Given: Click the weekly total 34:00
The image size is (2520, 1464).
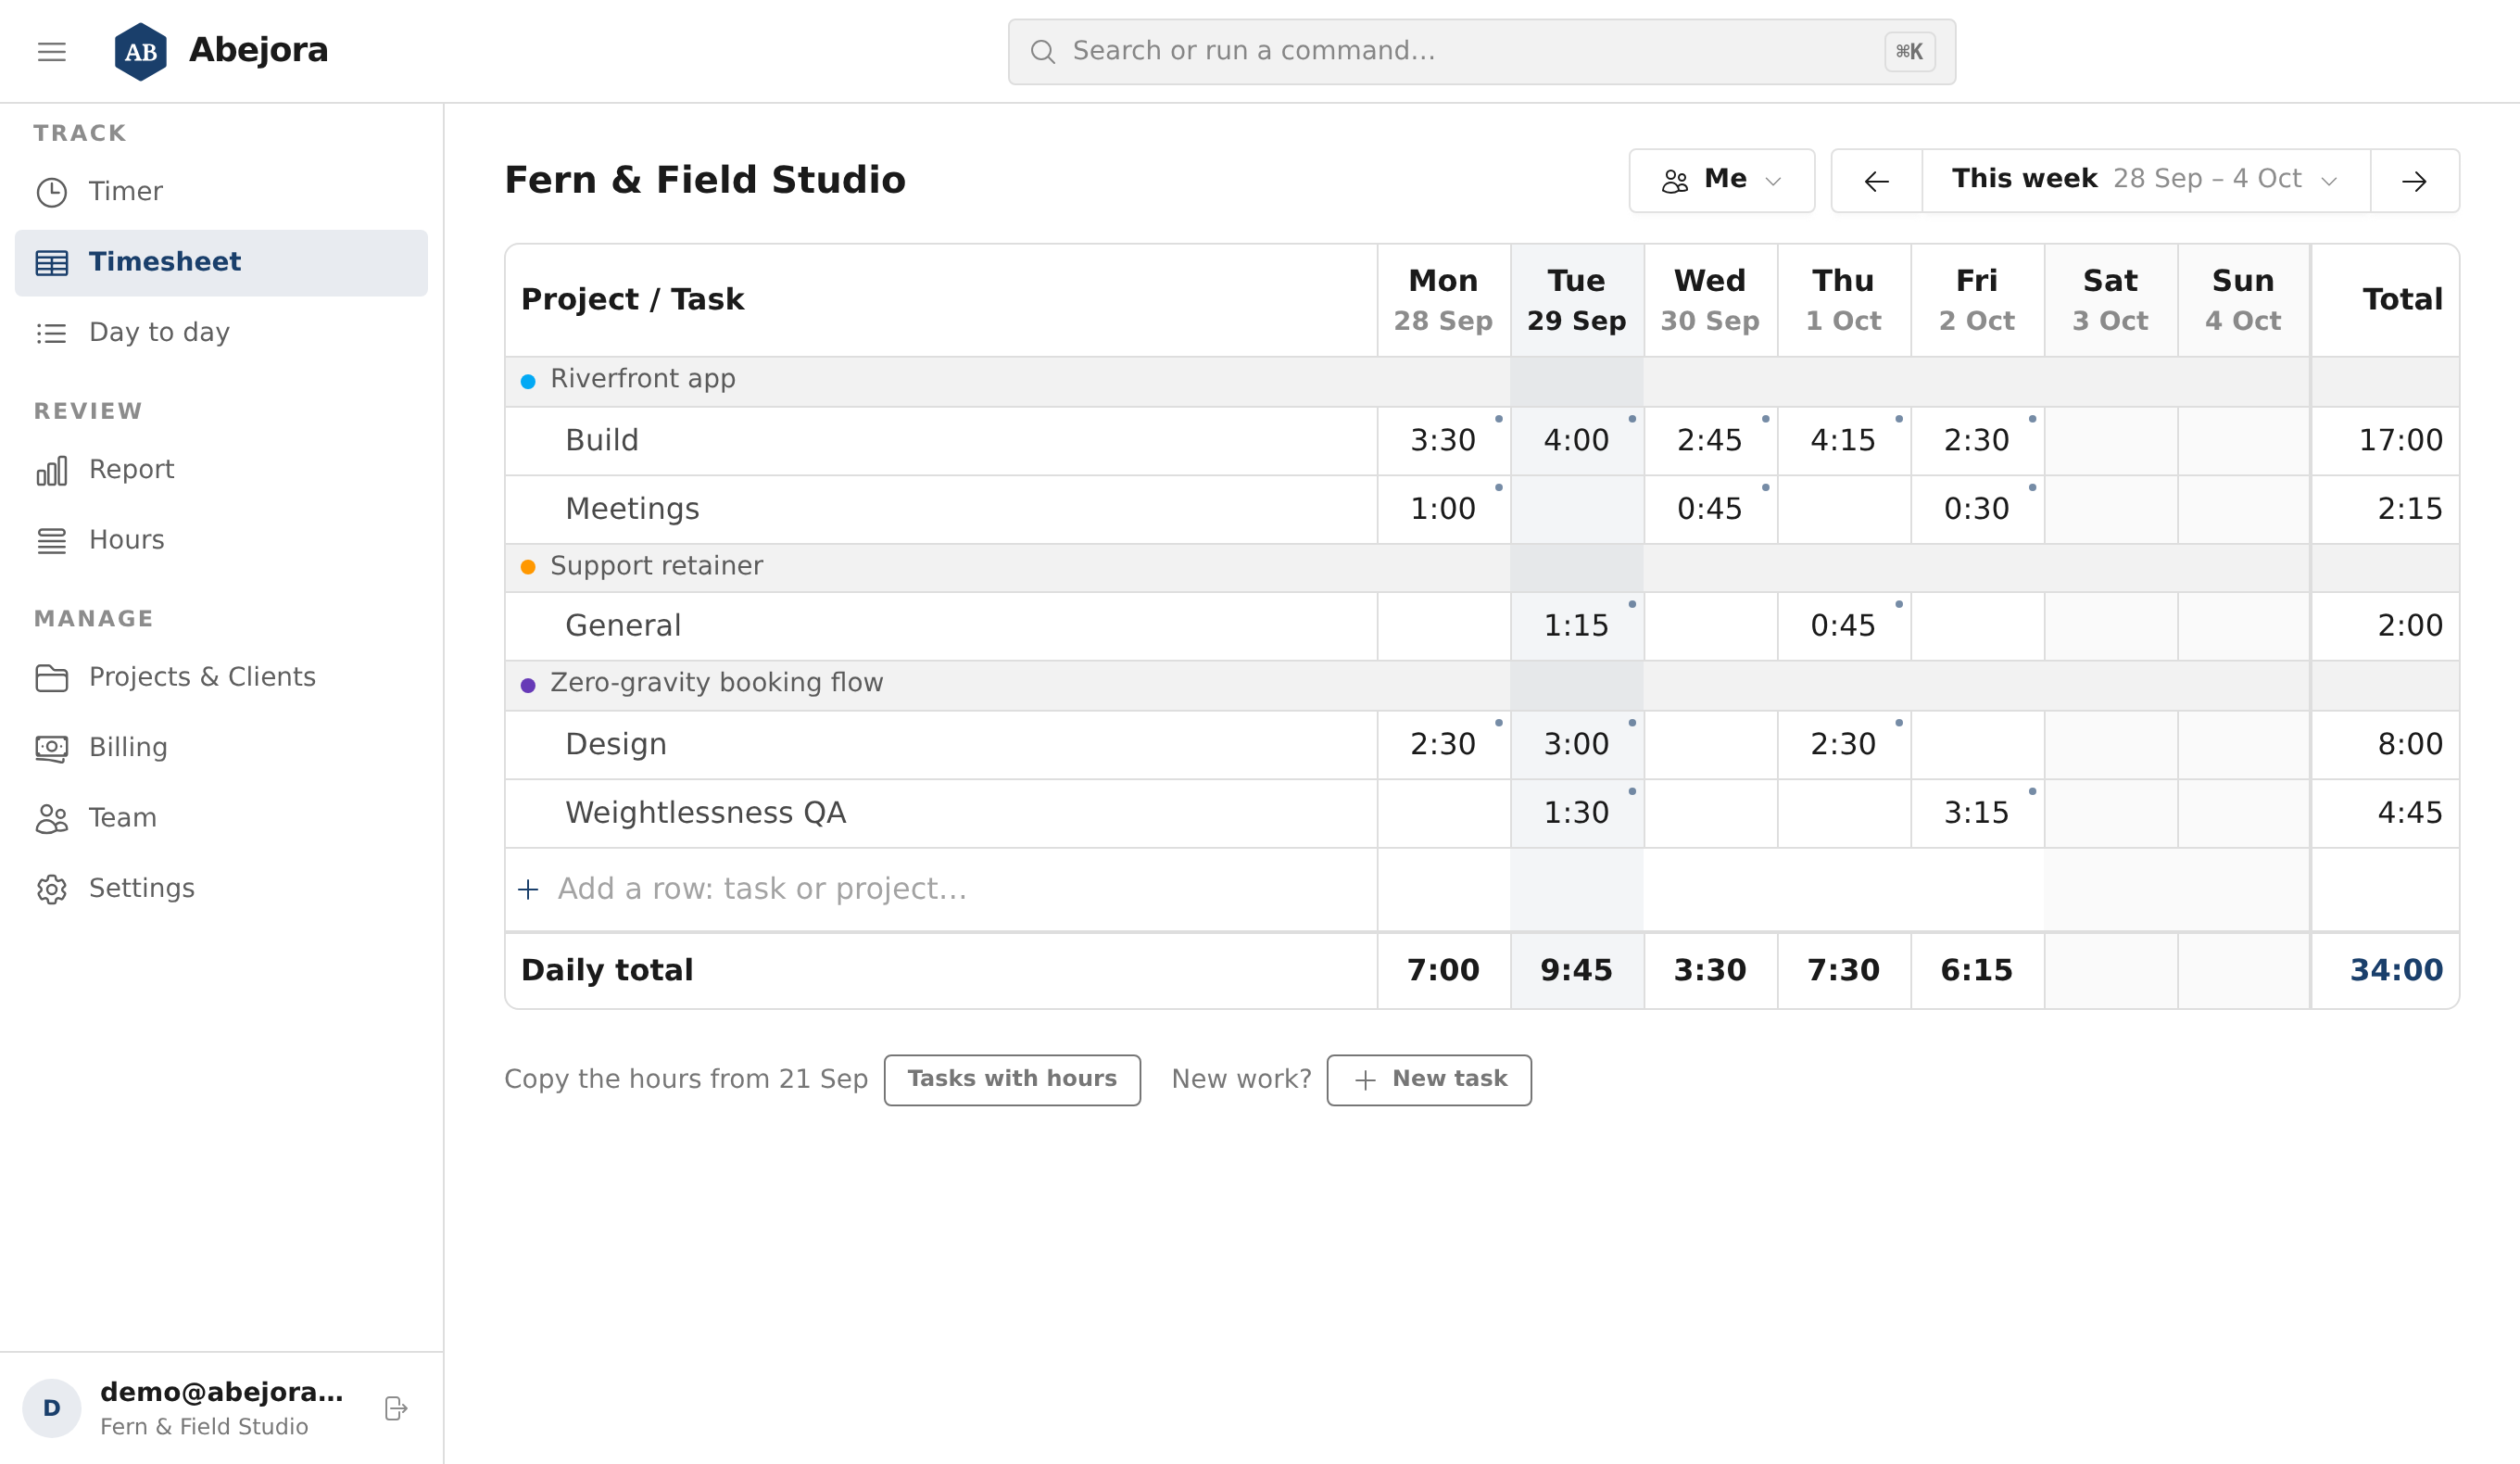Looking at the screenshot, I should [x=2396, y=970].
